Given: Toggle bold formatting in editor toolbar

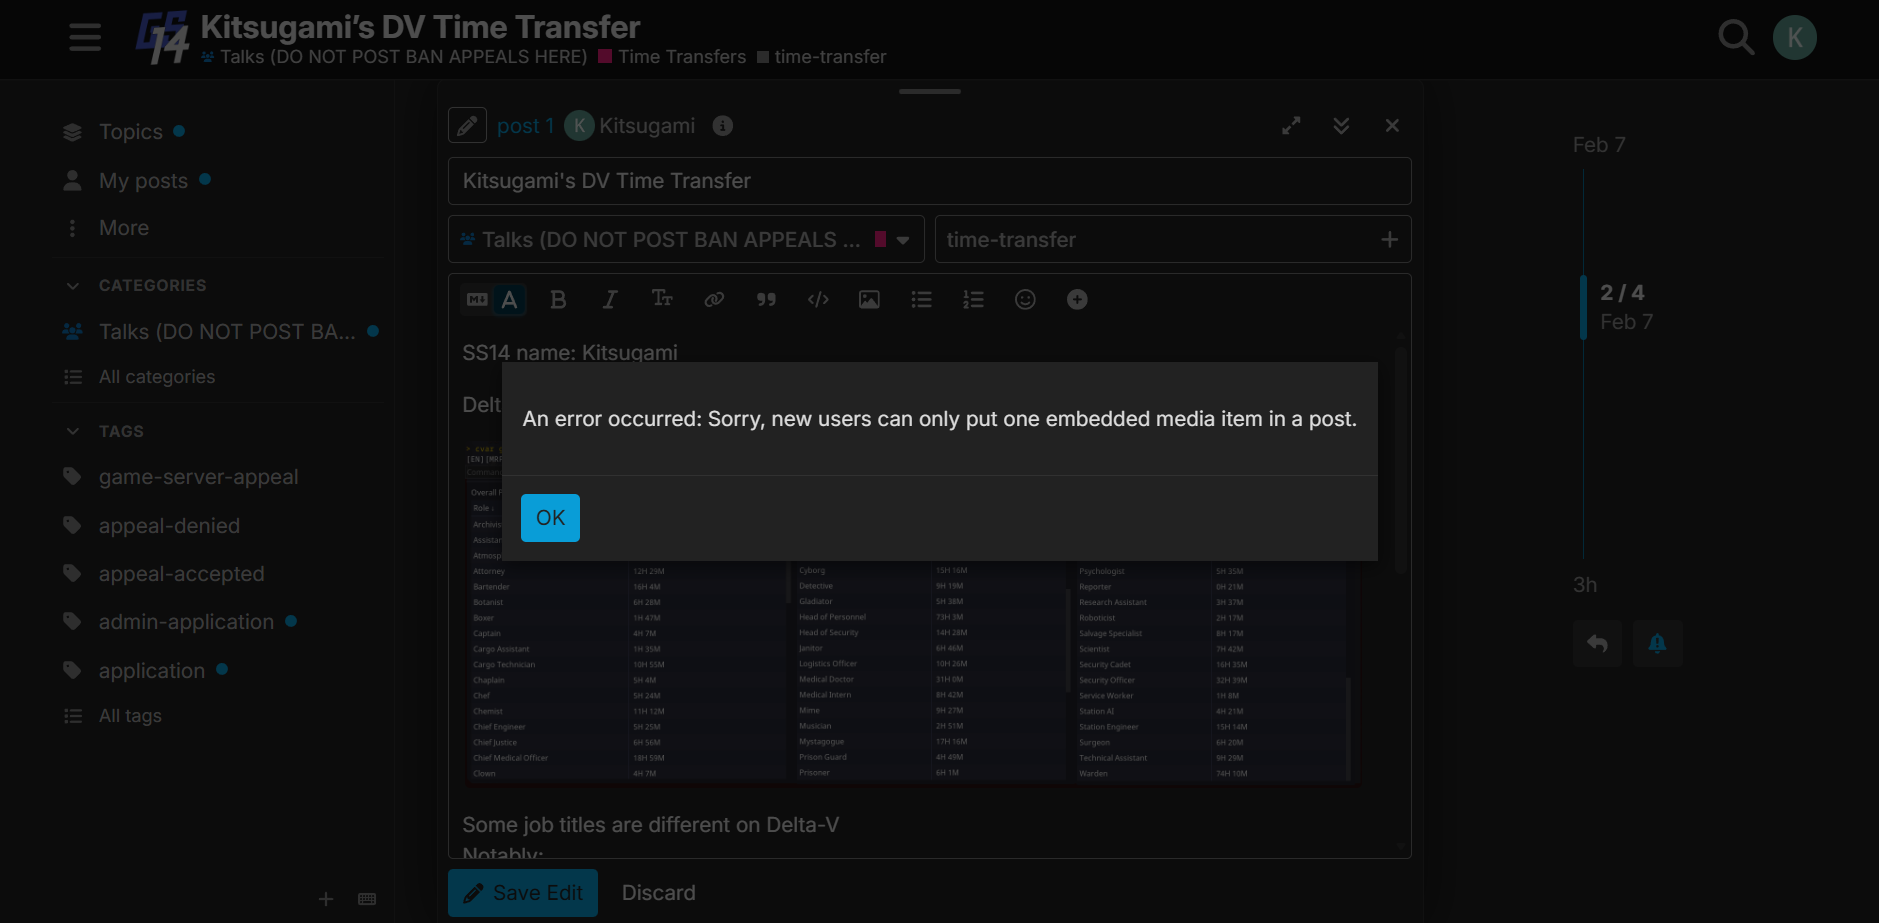Looking at the screenshot, I should coord(558,300).
